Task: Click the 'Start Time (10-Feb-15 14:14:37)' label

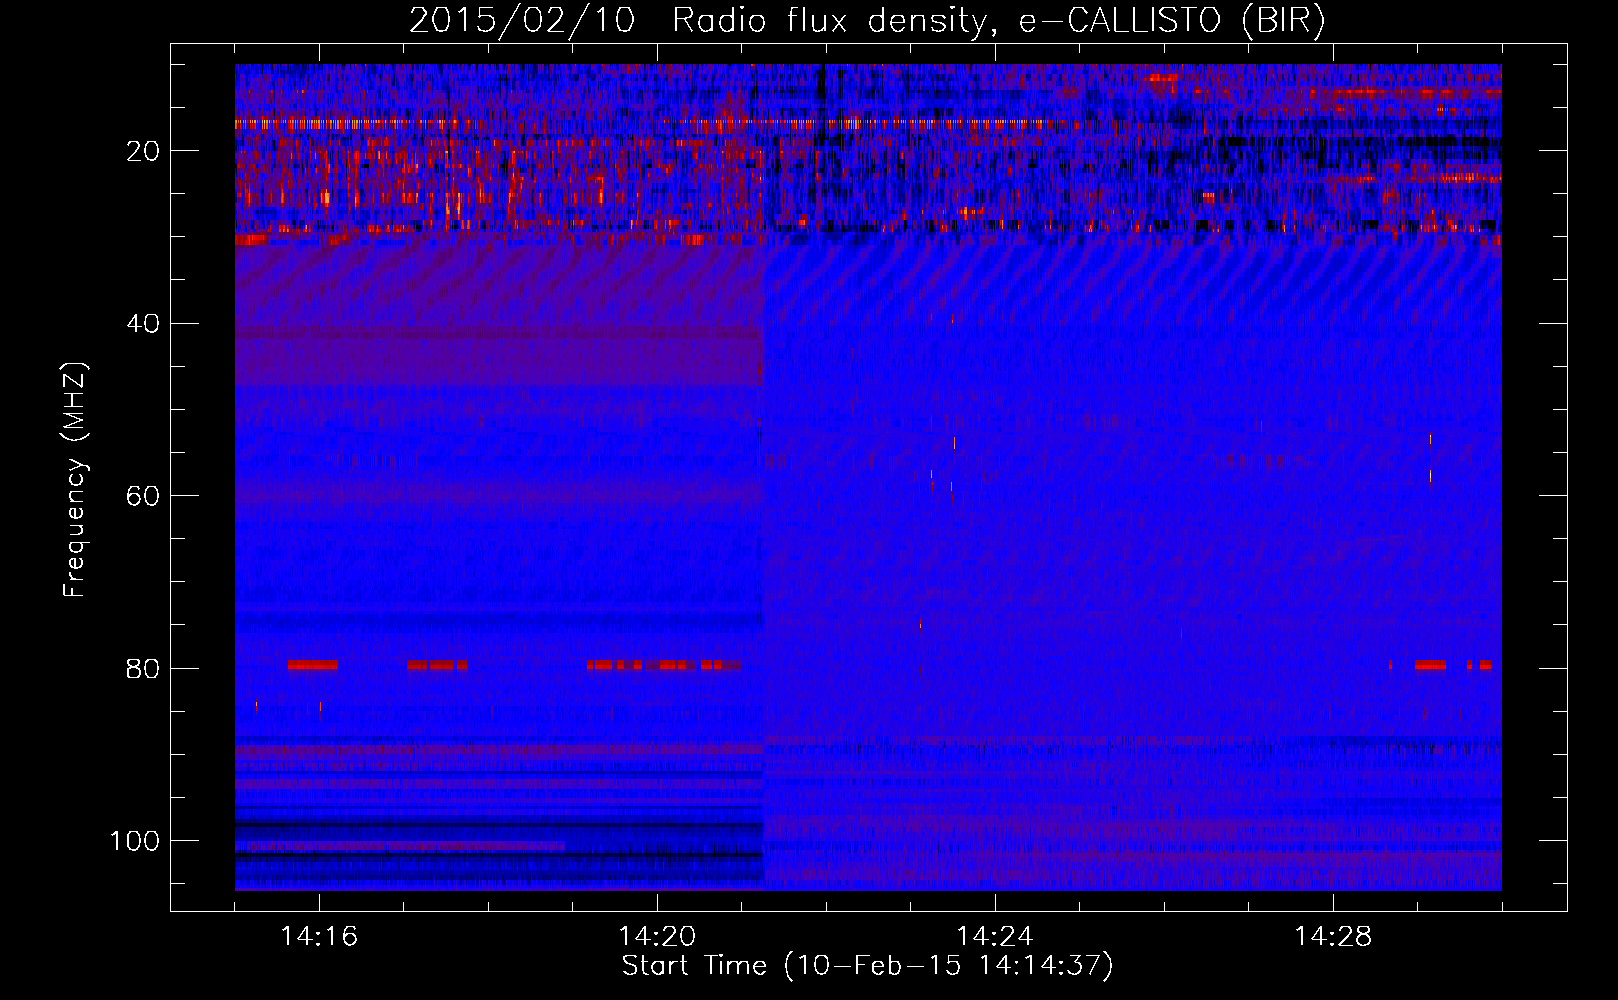Action: pyautogui.click(x=867, y=966)
